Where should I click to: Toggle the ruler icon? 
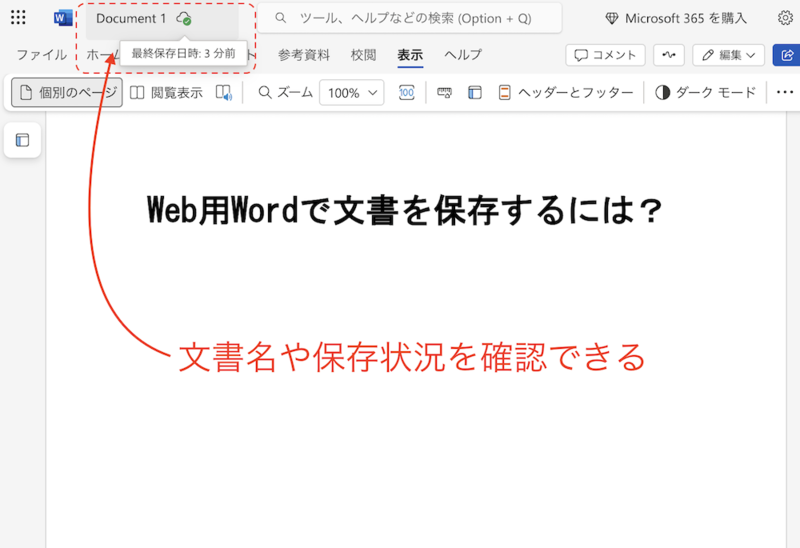point(444,92)
